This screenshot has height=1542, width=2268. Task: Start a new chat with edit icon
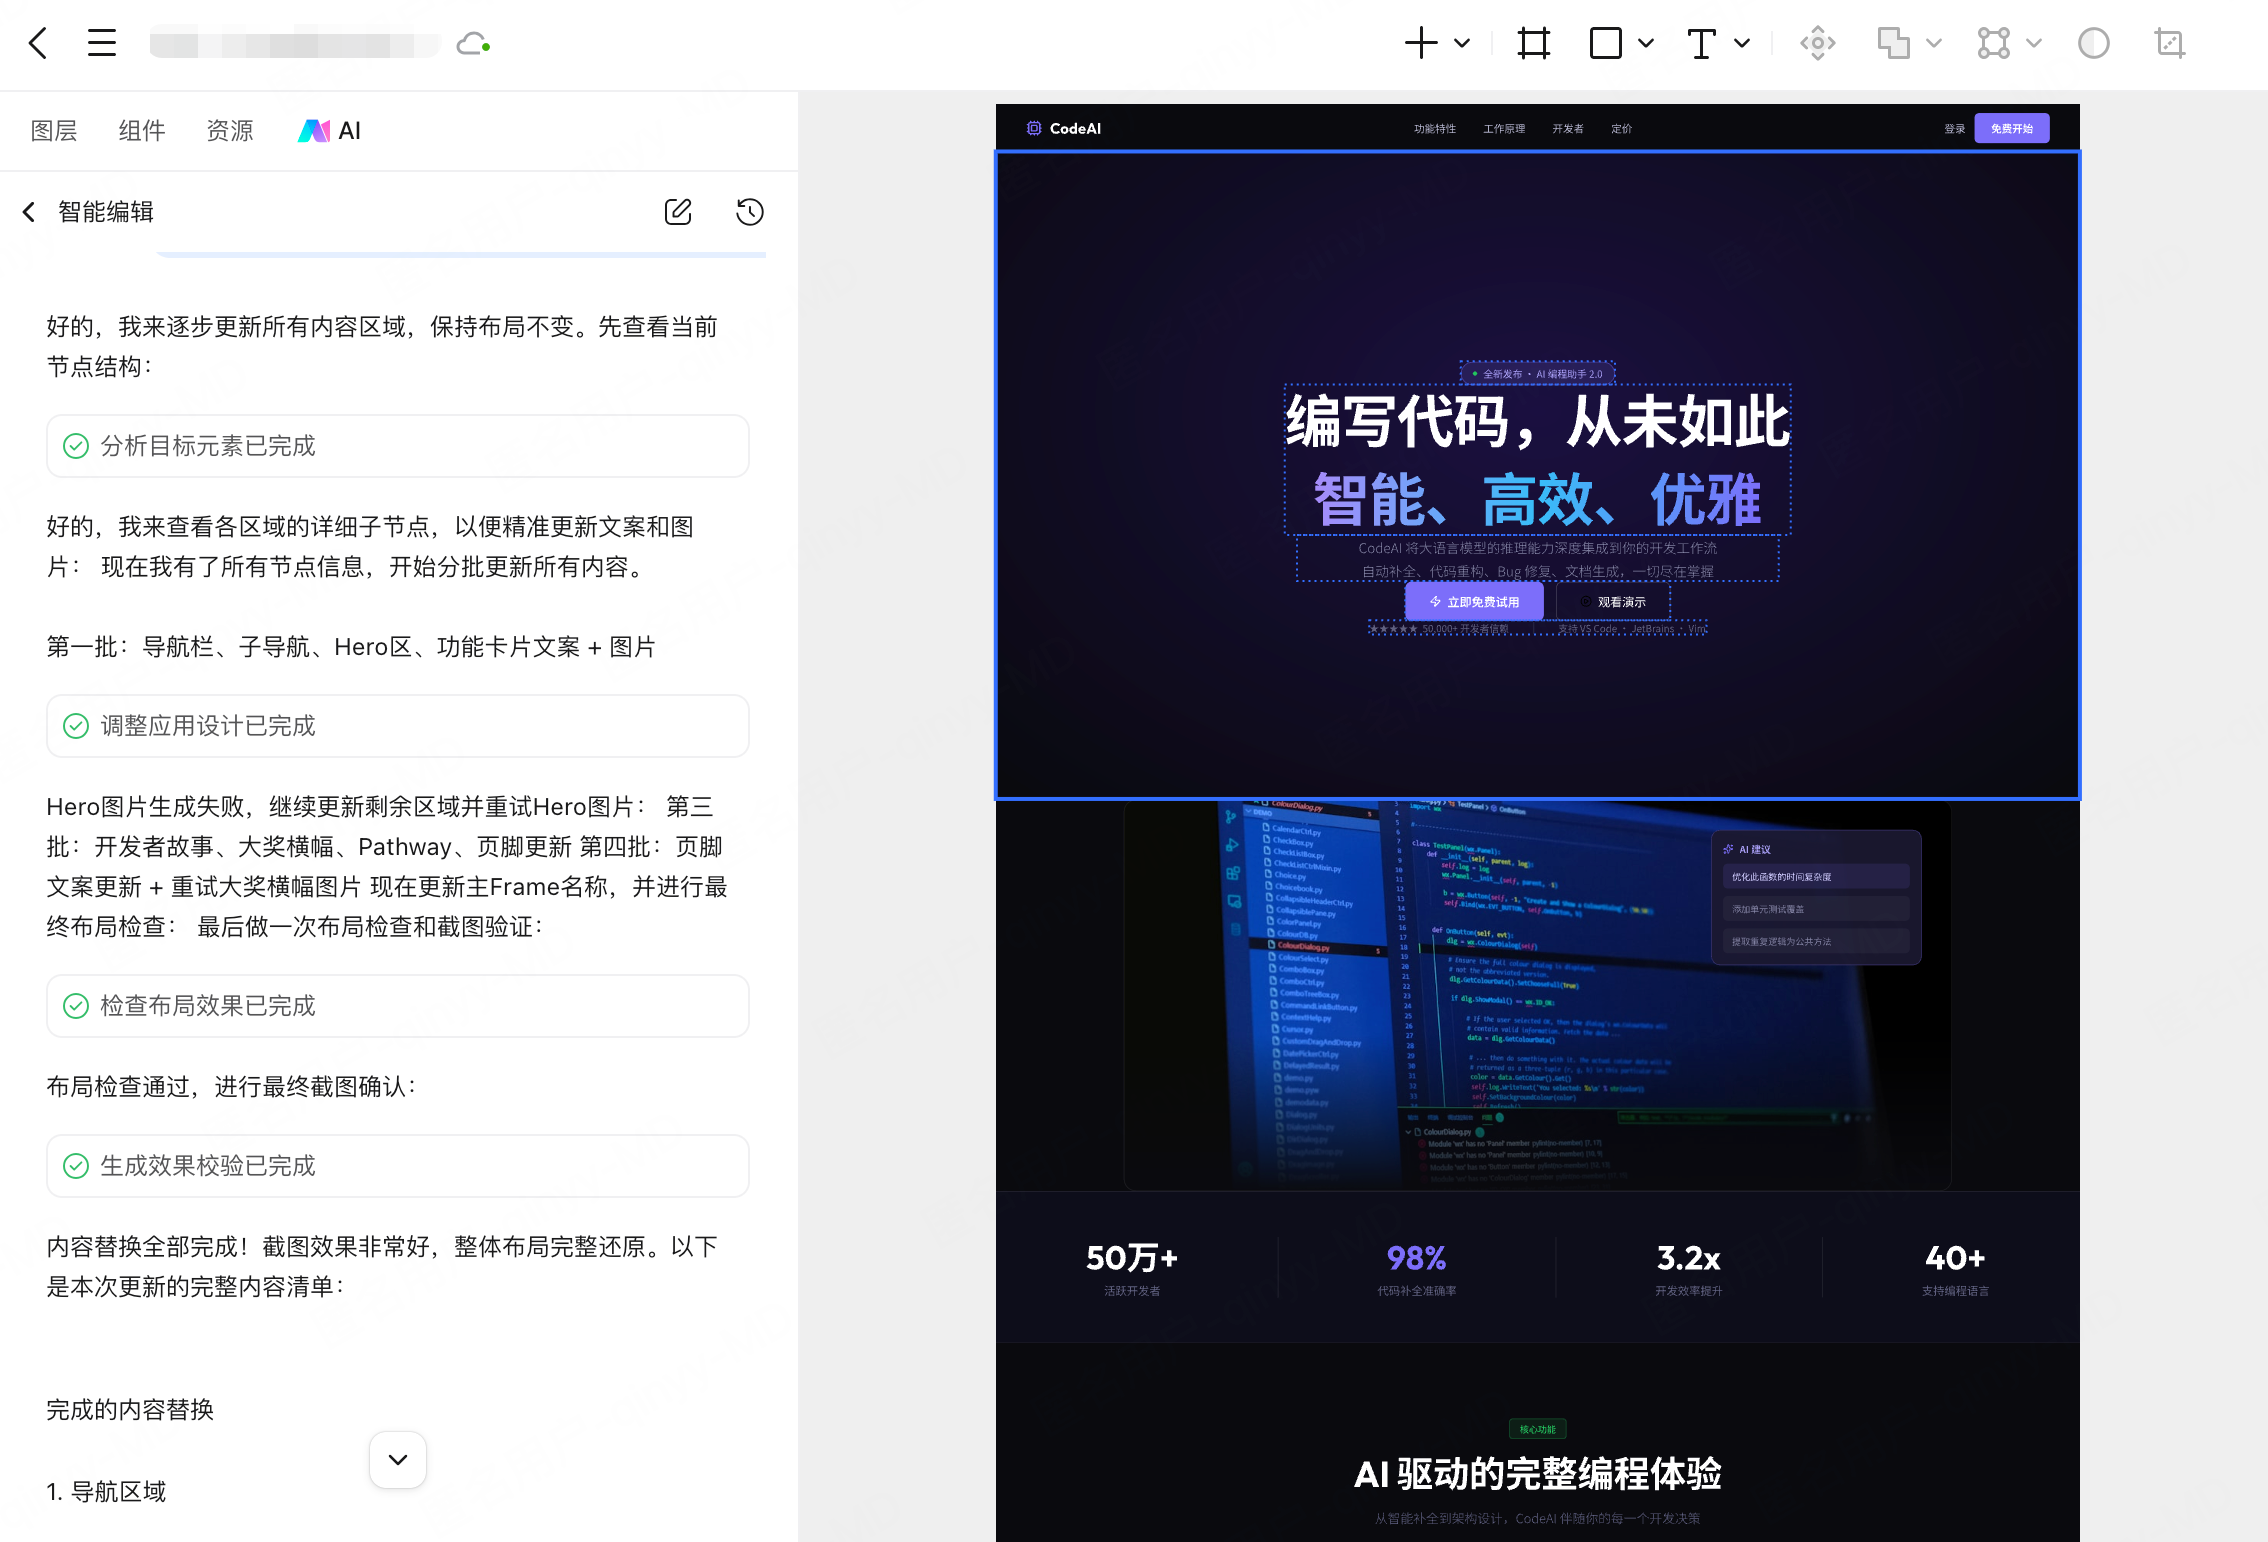tap(678, 212)
